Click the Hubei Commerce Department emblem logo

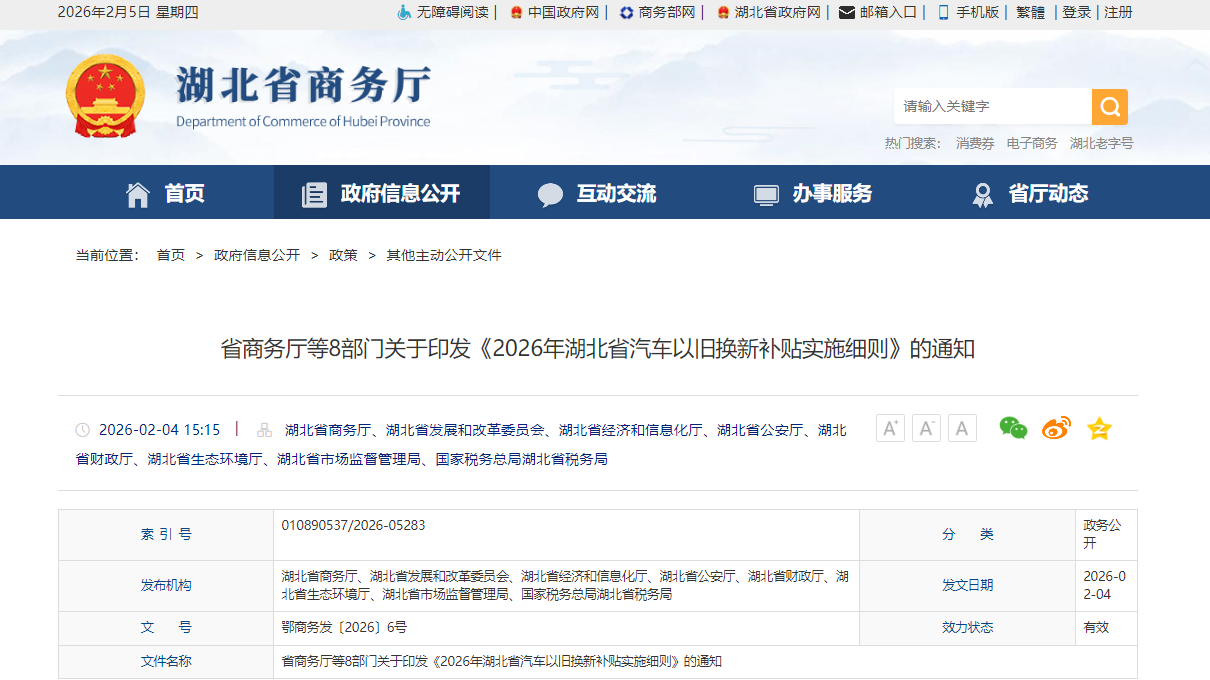coord(105,96)
